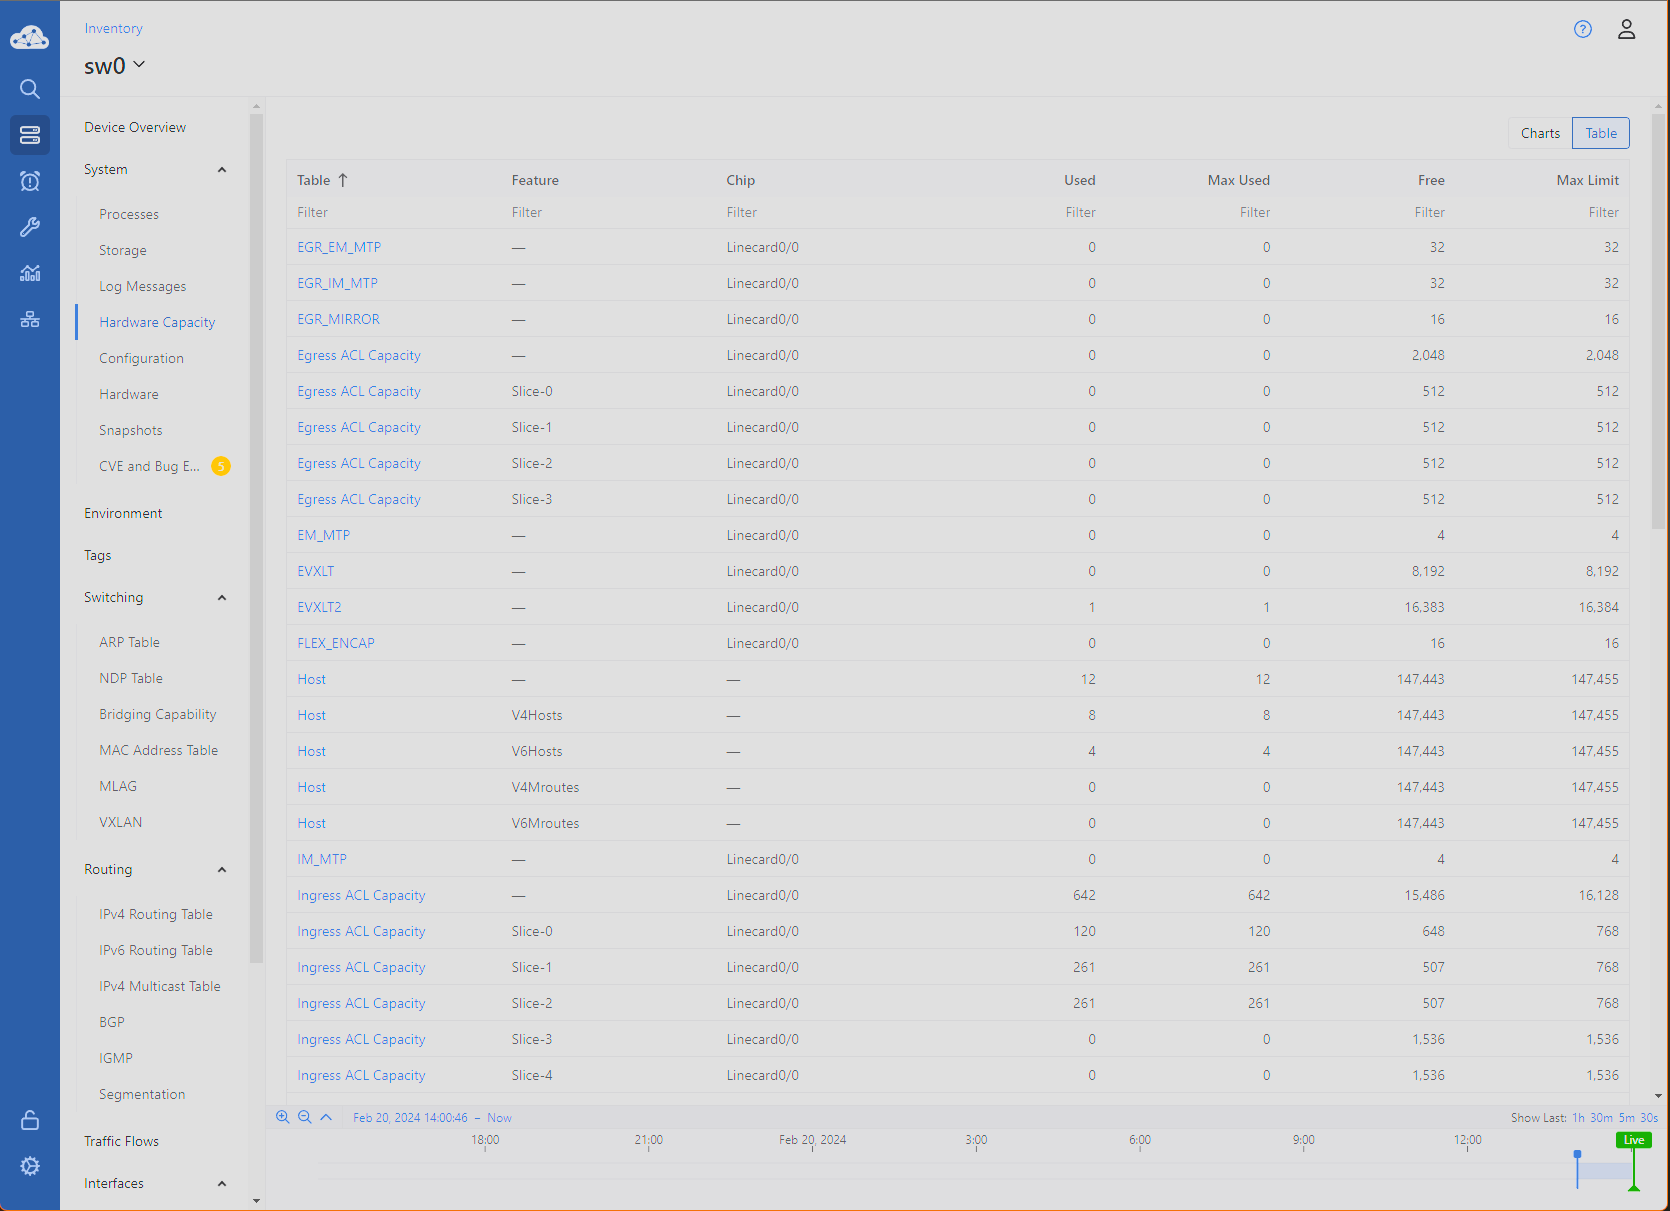Screen dimensions: 1670x1211
Task: Collapse the Switching section
Action: (x=222, y=597)
